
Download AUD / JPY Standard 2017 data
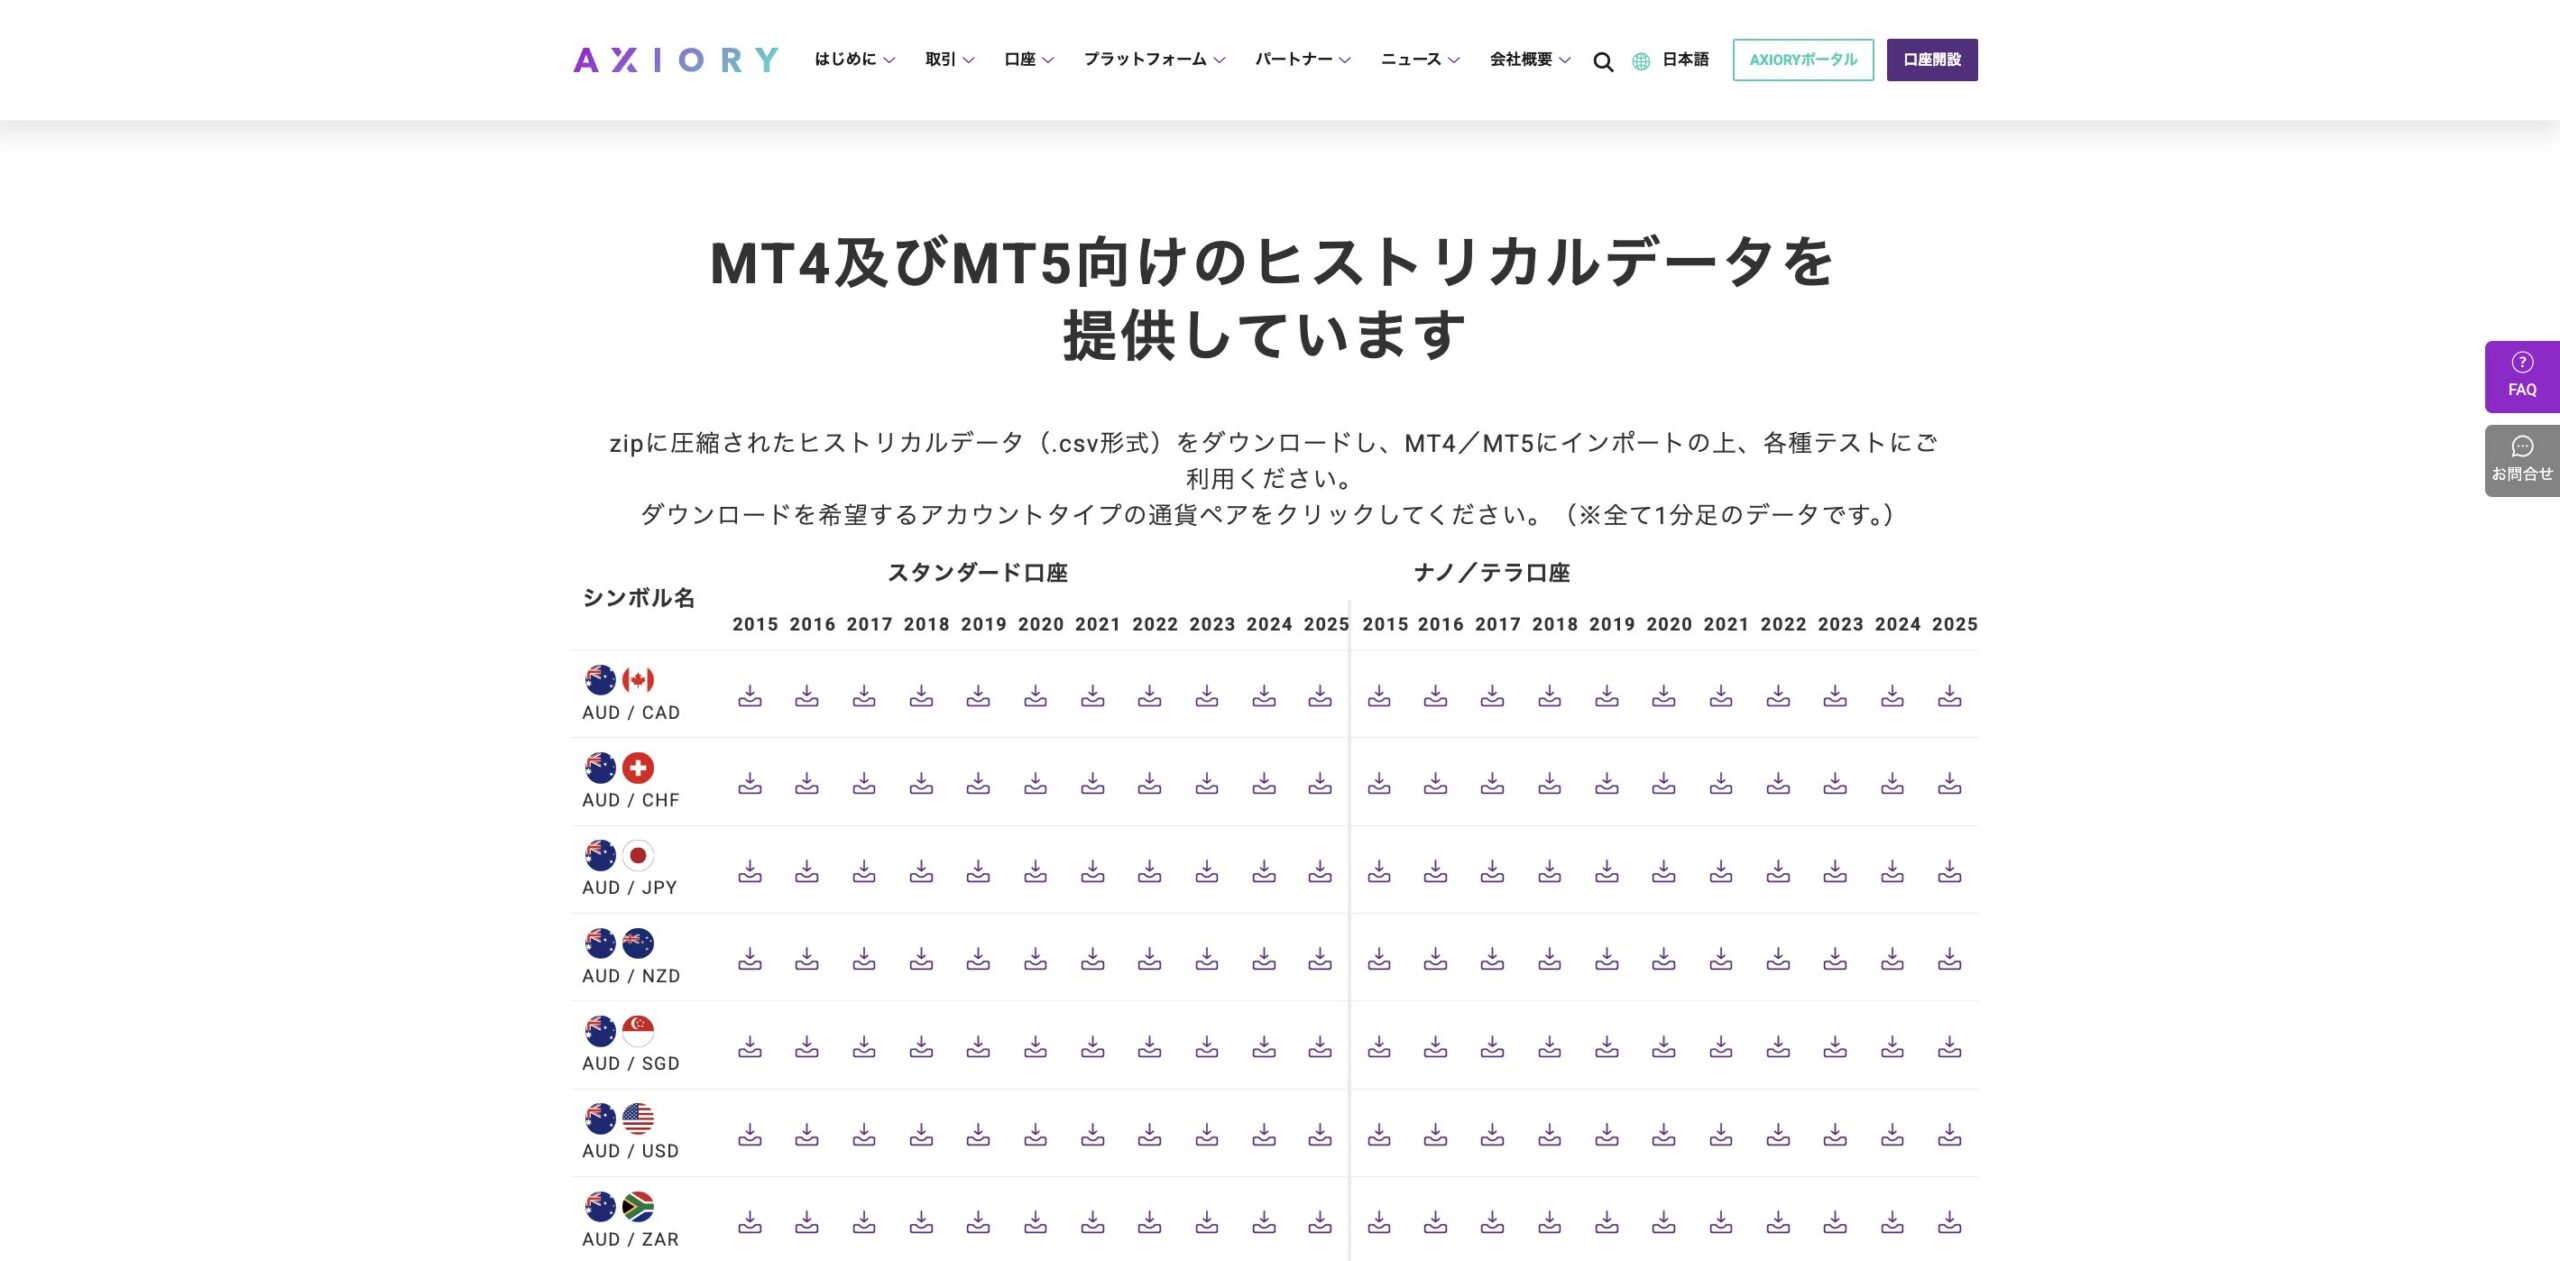coord(864,872)
